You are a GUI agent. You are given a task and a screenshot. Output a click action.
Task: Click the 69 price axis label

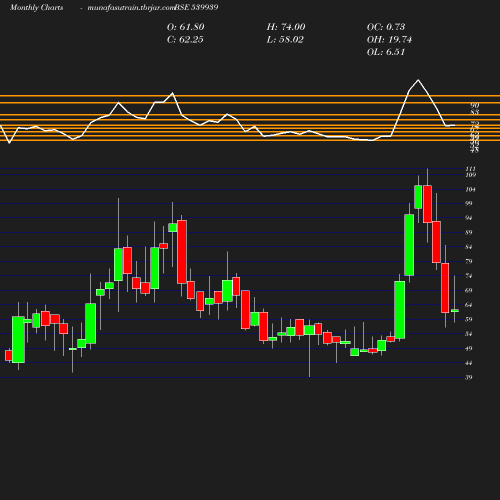pos(469,291)
